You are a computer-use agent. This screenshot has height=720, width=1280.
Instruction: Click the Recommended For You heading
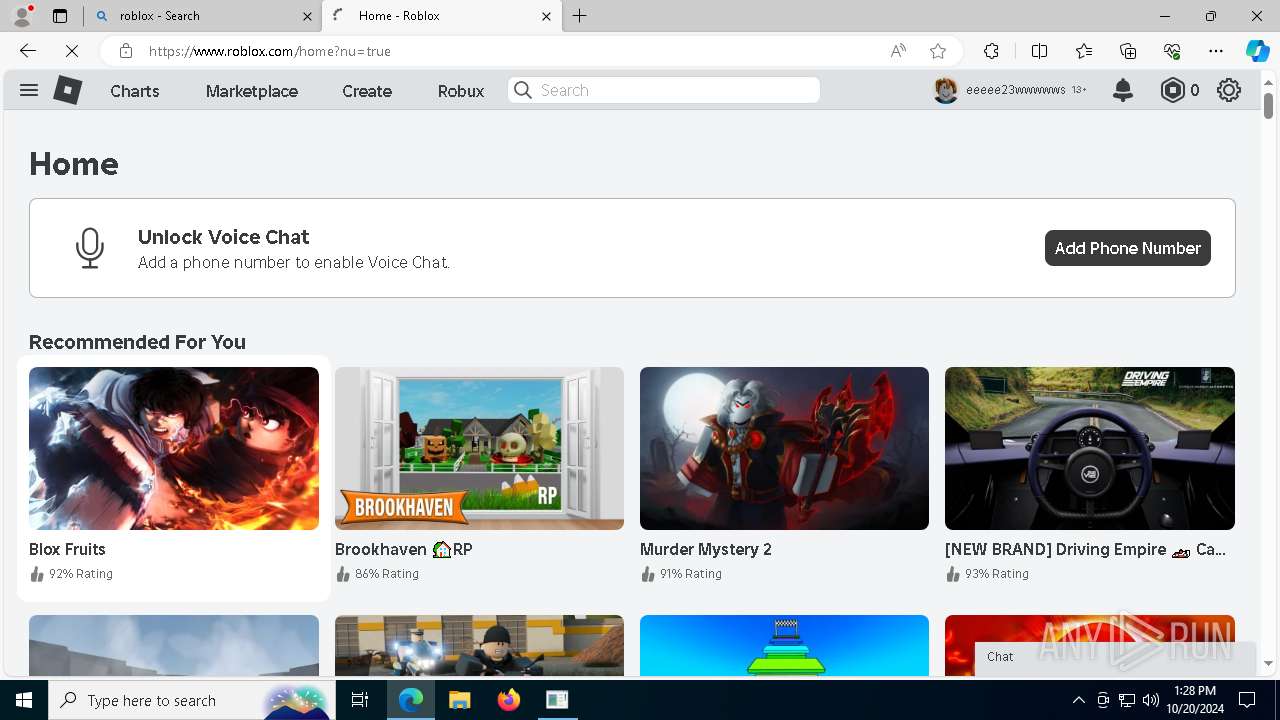point(137,342)
